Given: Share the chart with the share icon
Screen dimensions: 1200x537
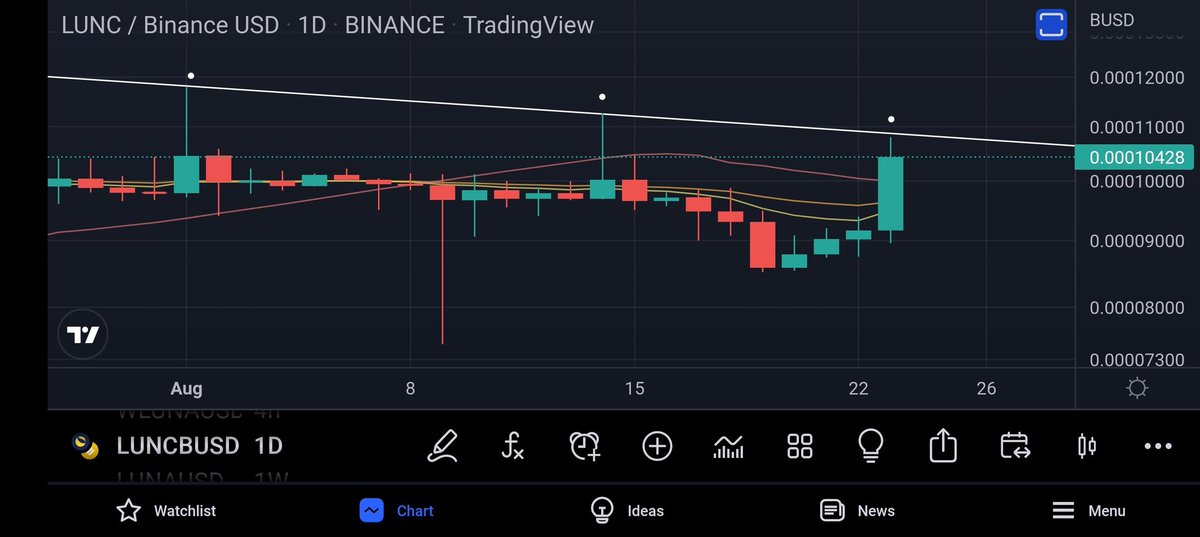Looking at the screenshot, I should click(x=943, y=446).
